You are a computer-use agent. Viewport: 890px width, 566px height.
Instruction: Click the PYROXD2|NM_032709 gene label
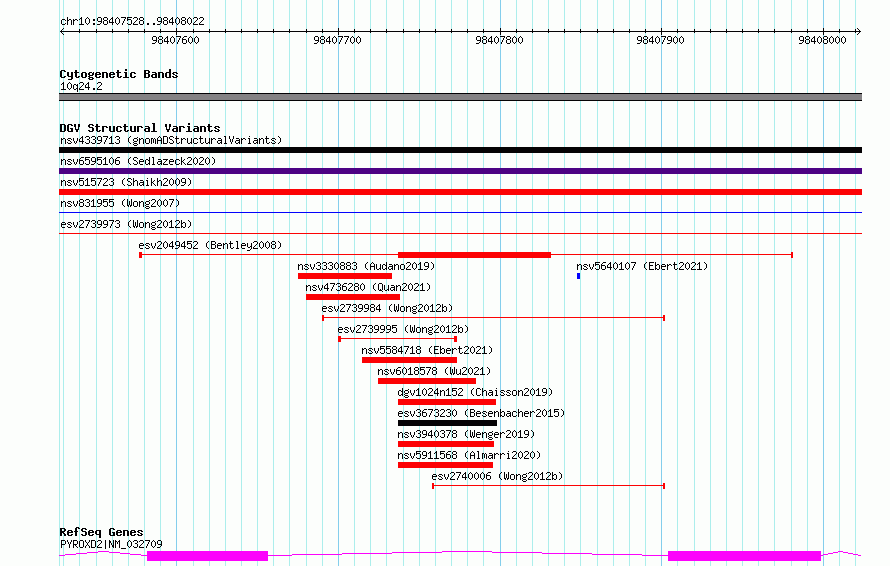111,544
